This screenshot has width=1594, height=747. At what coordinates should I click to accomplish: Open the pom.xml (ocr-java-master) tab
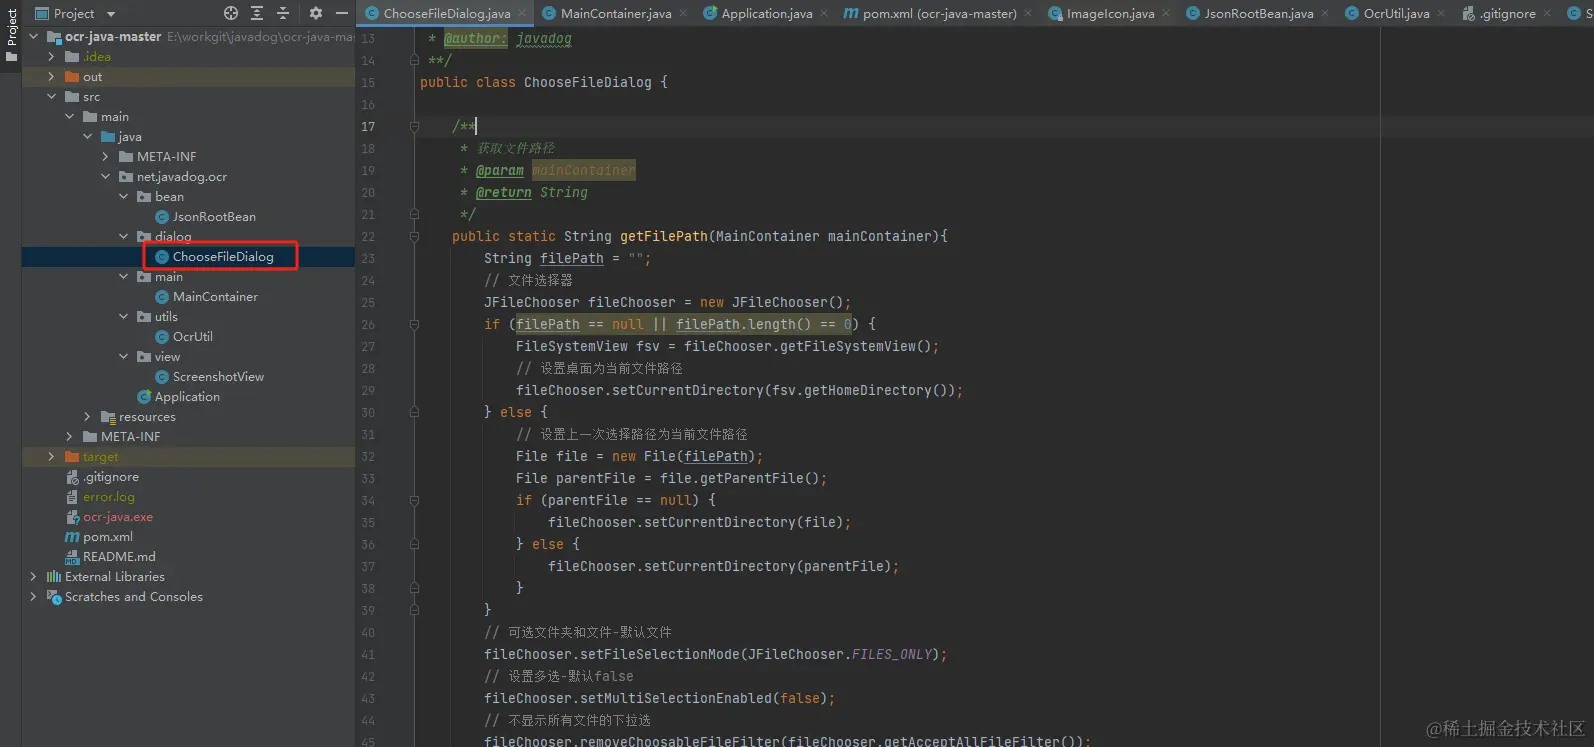[x=939, y=14]
